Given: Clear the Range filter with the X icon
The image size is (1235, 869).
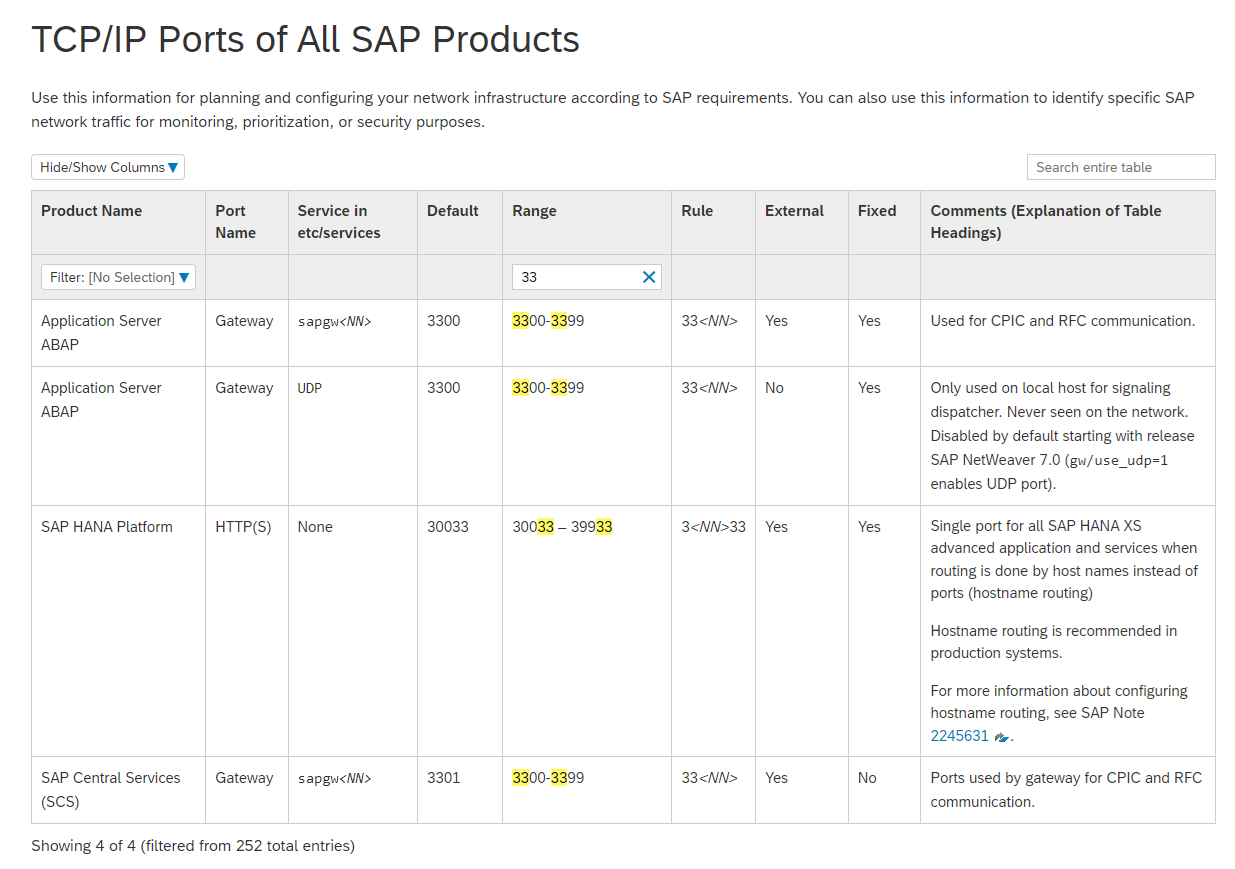Looking at the screenshot, I should point(649,277).
